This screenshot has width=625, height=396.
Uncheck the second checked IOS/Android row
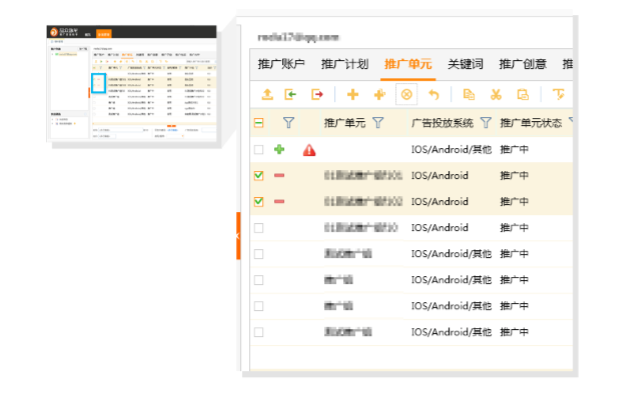(x=259, y=201)
